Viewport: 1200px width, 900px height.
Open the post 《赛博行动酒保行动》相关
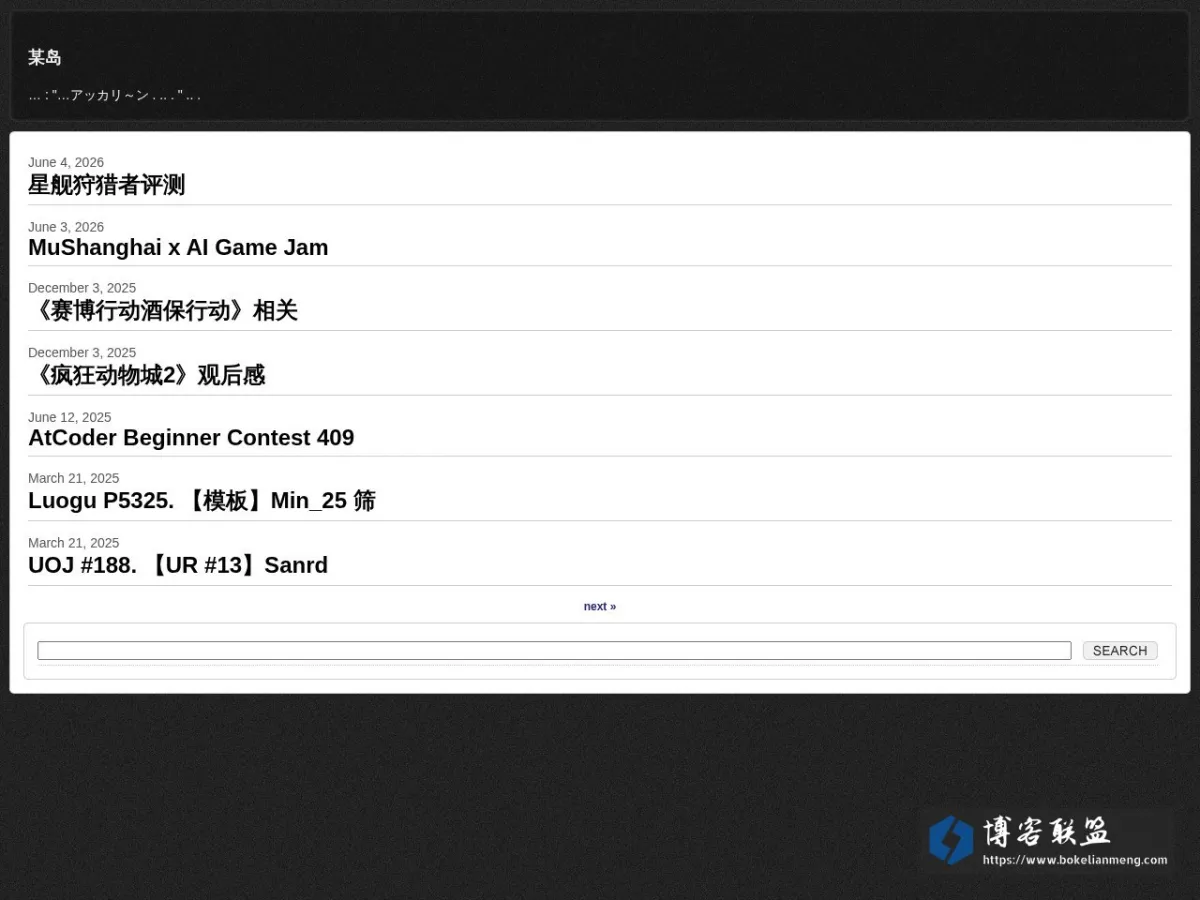click(x=163, y=311)
